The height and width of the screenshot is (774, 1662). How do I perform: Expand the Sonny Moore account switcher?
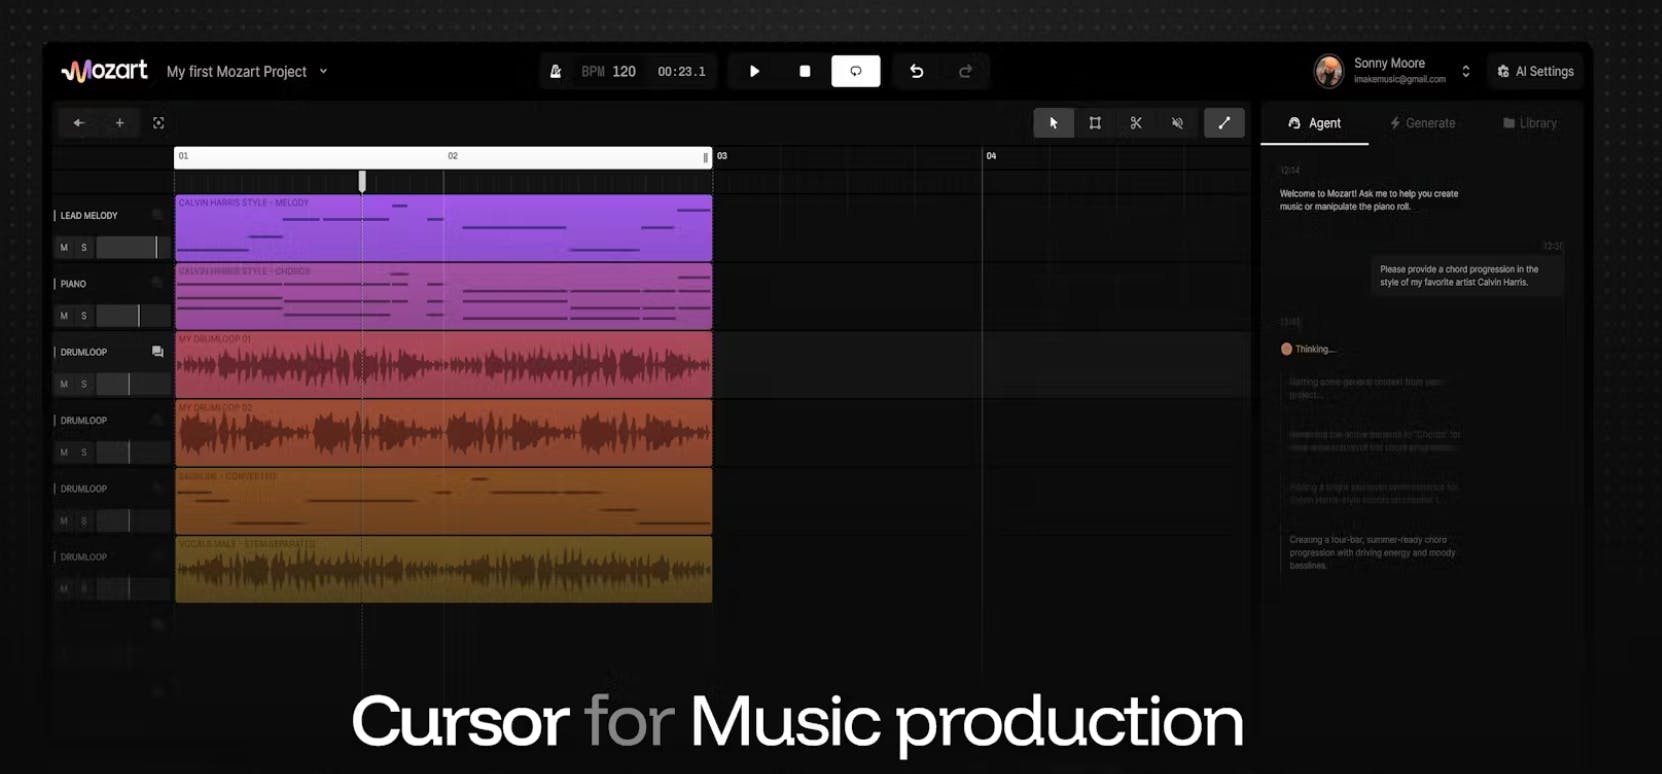tap(1466, 71)
